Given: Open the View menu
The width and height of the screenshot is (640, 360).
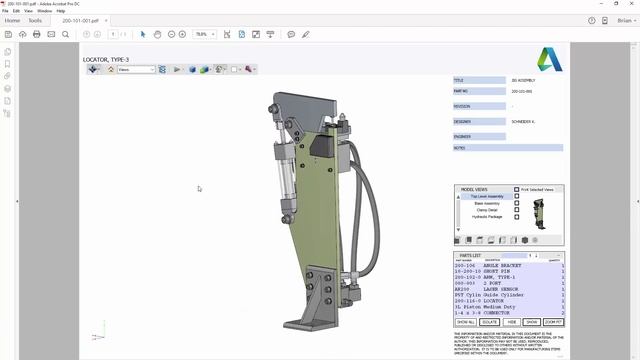Looking at the screenshot, I should (28, 11).
